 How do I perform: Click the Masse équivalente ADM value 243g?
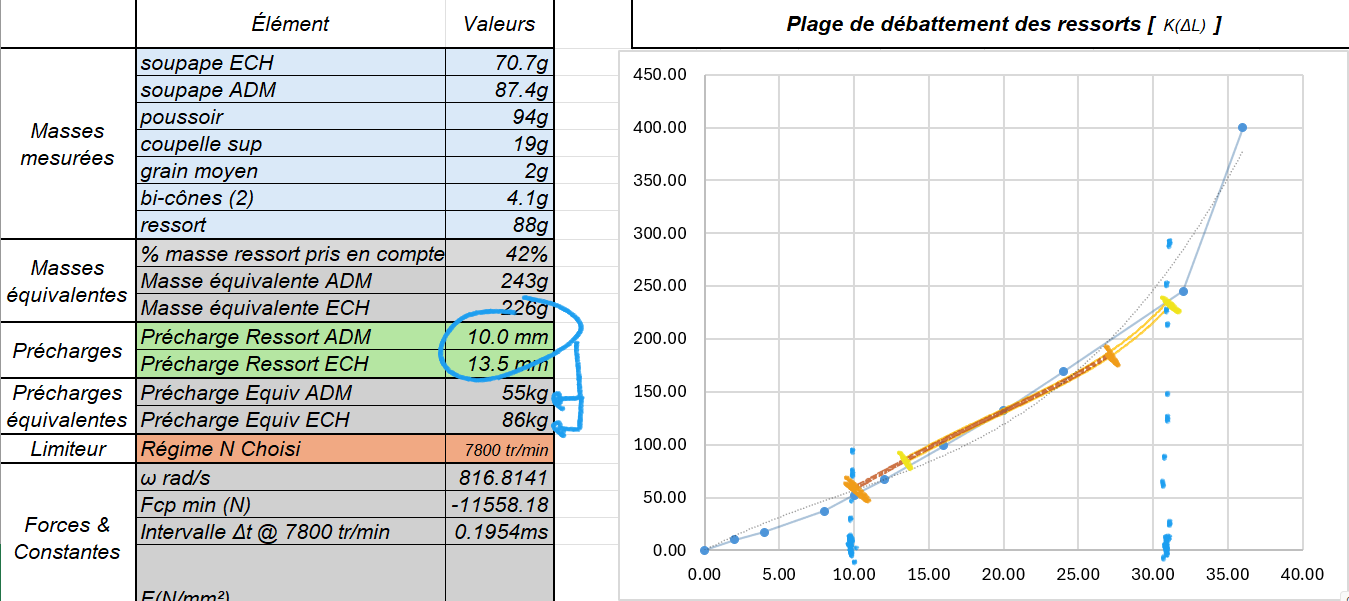[x=500, y=281]
